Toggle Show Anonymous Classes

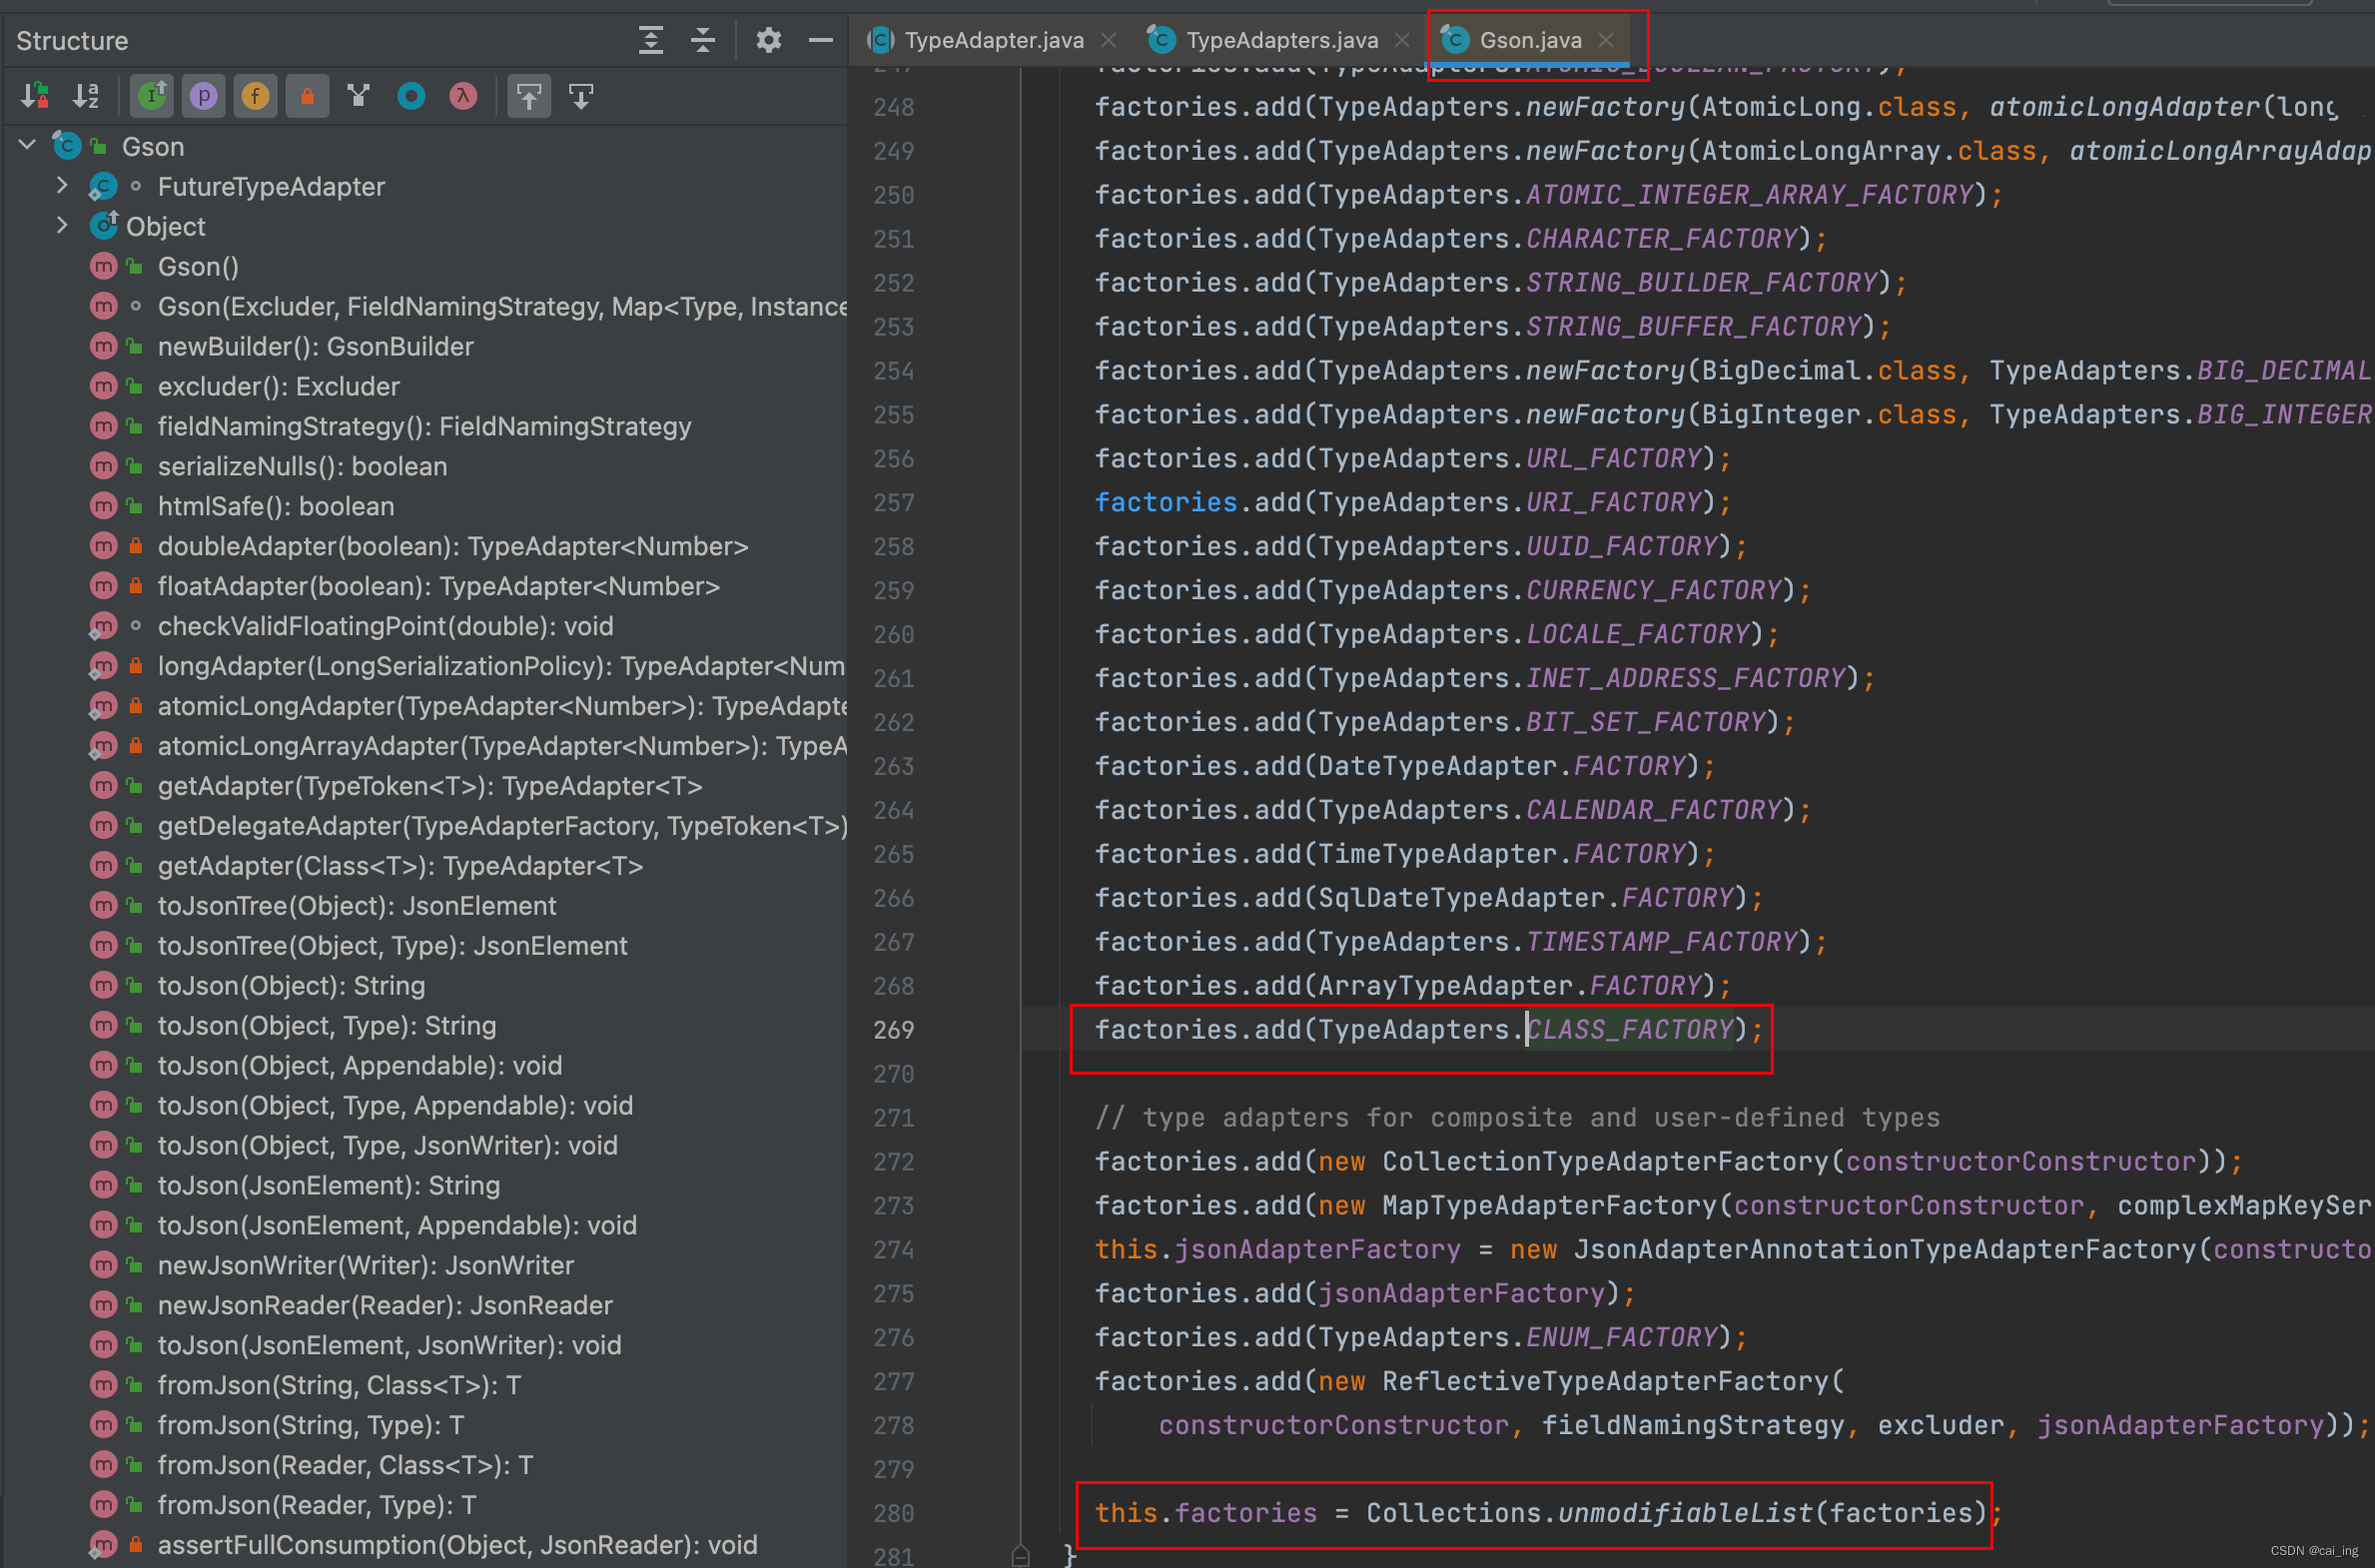[411, 96]
